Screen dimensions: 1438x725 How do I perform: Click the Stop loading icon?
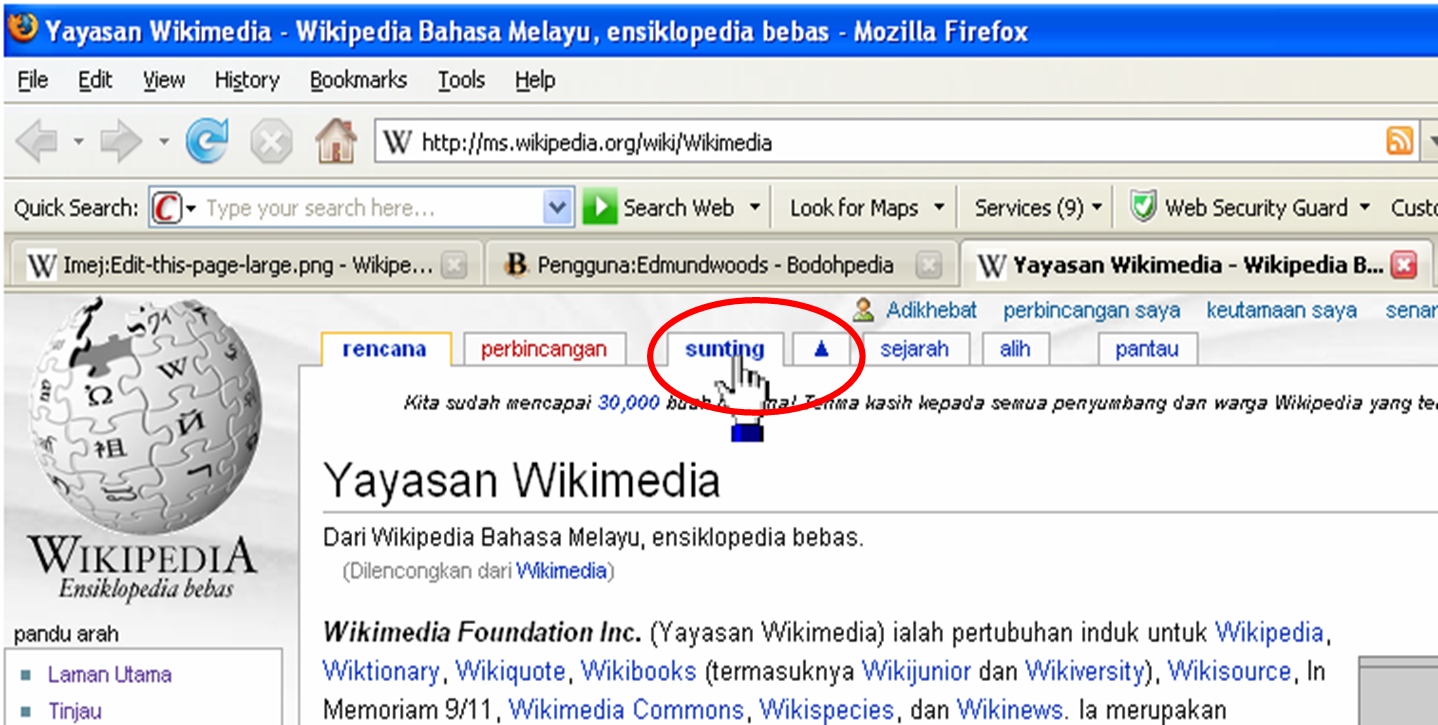(x=271, y=143)
